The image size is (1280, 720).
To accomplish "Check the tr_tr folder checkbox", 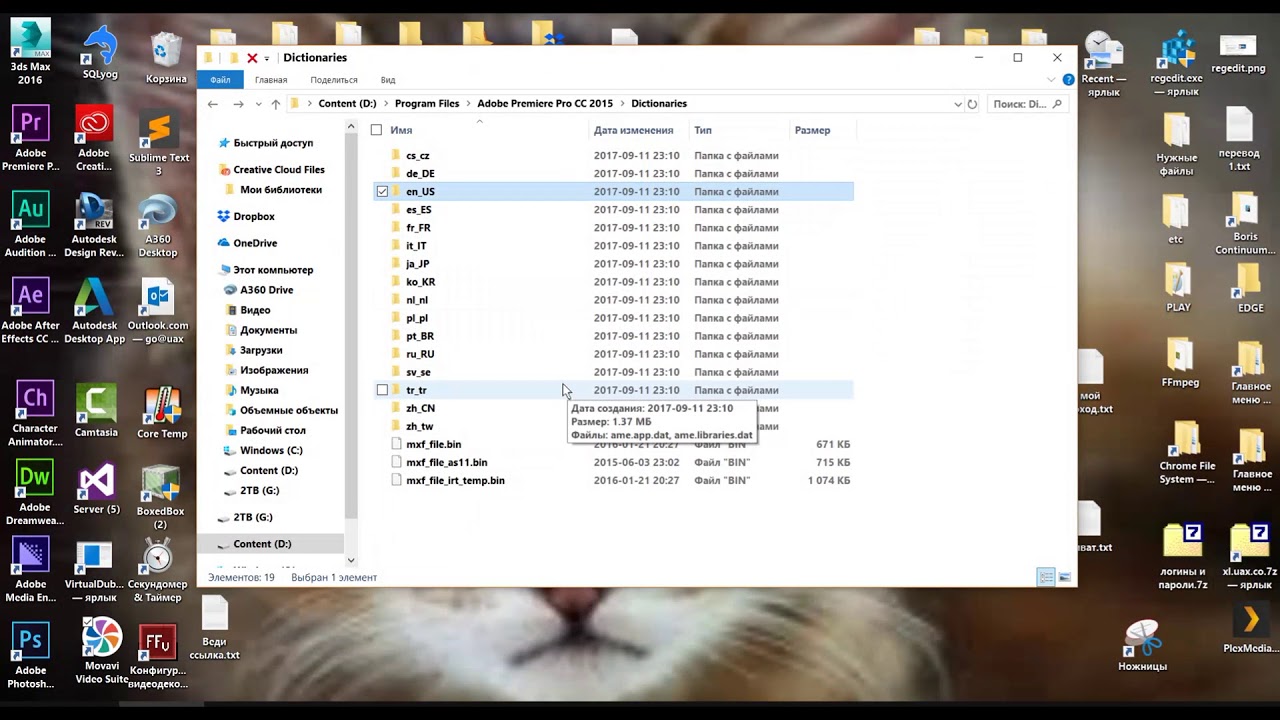I will [382, 390].
